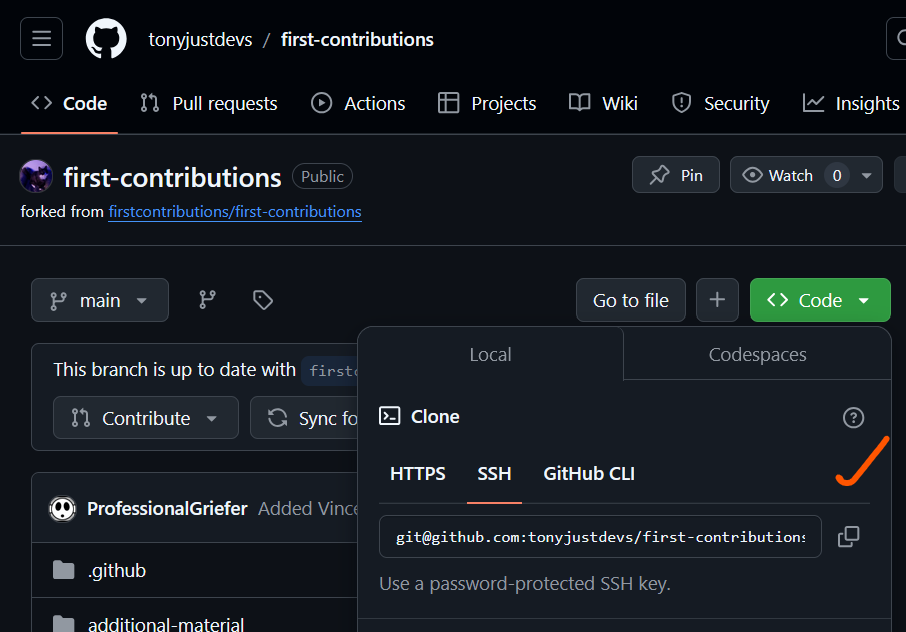Image resolution: width=906 pixels, height=632 pixels.
Task: Open the branches list icon
Action: click(x=207, y=300)
